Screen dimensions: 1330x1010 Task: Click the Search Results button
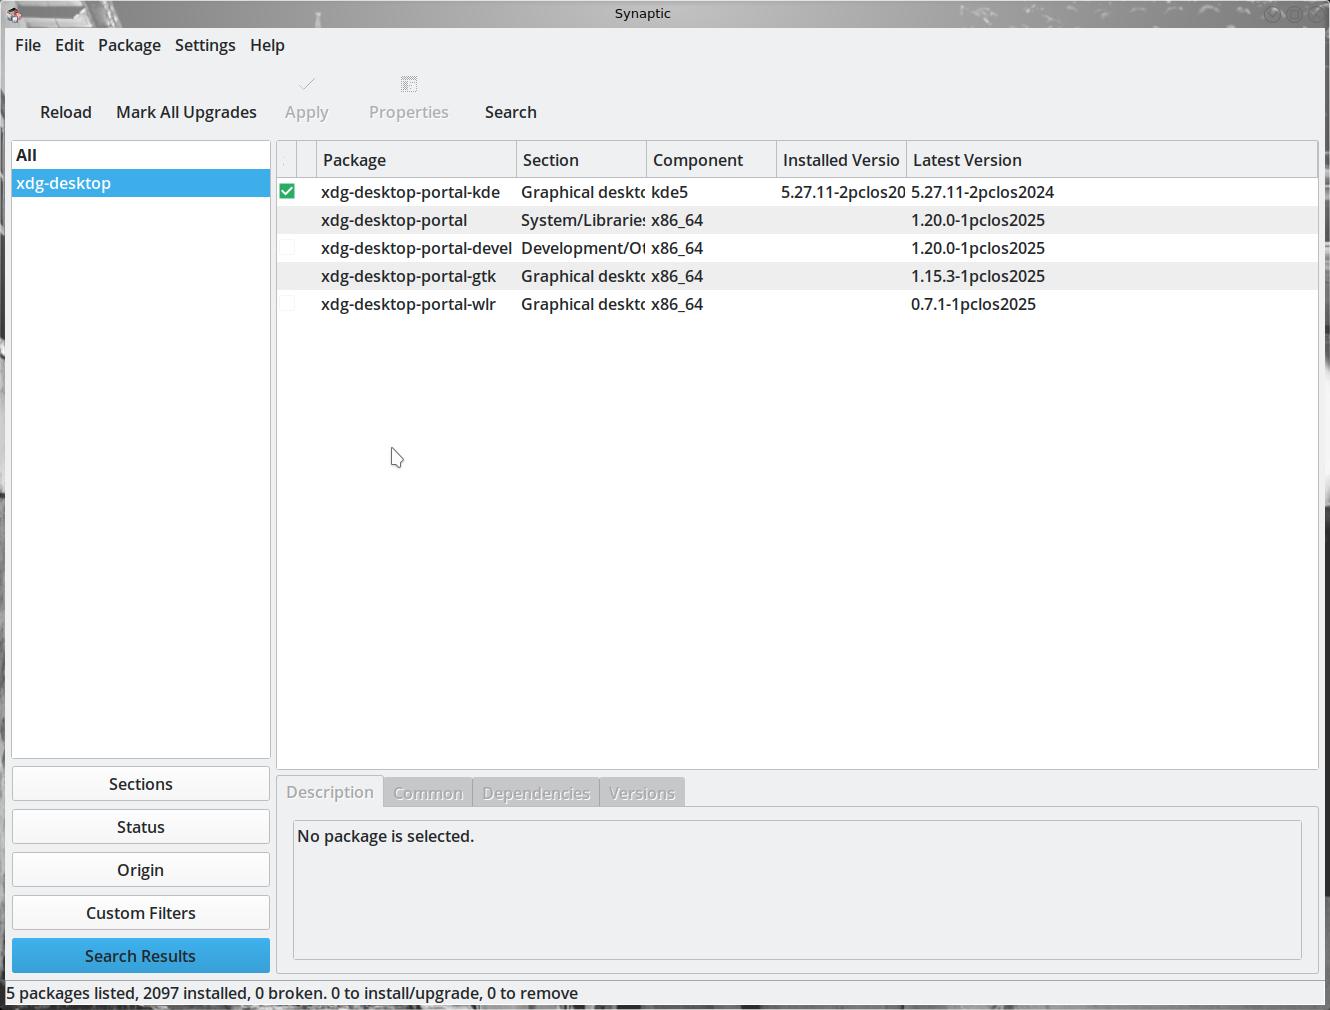tap(141, 956)
